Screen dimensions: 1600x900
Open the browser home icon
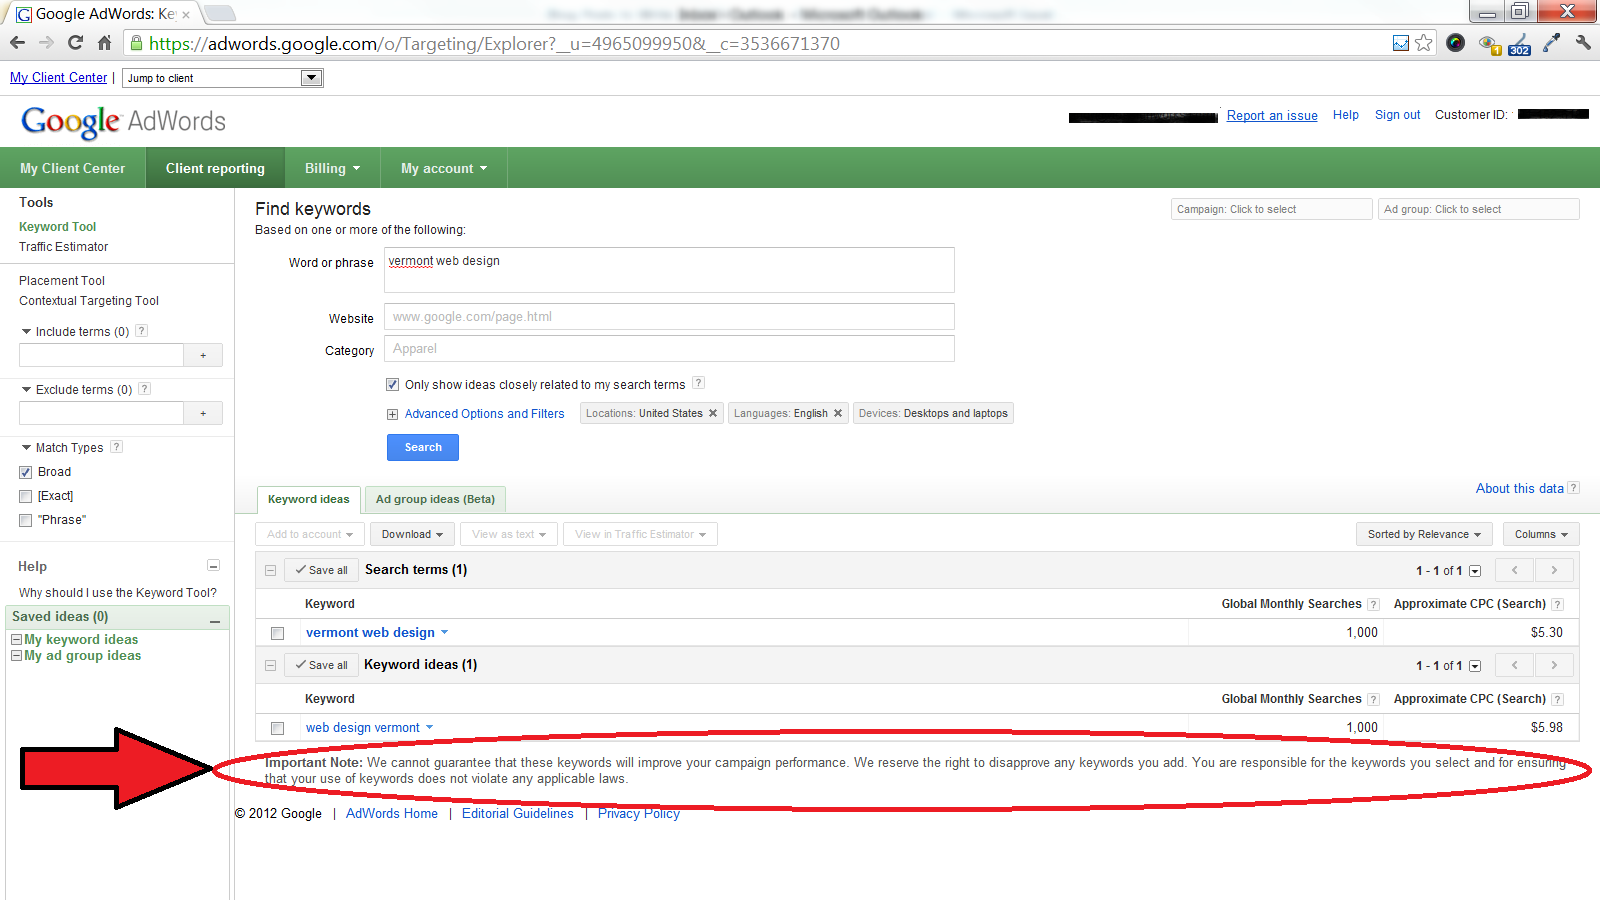pyautogui.click(x=104, y=43)
